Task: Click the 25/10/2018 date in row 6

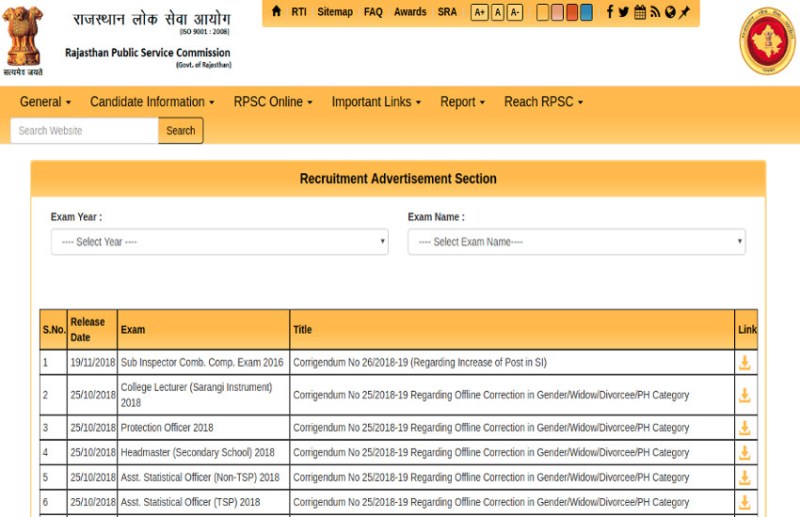Action: [x=92, y=502]
